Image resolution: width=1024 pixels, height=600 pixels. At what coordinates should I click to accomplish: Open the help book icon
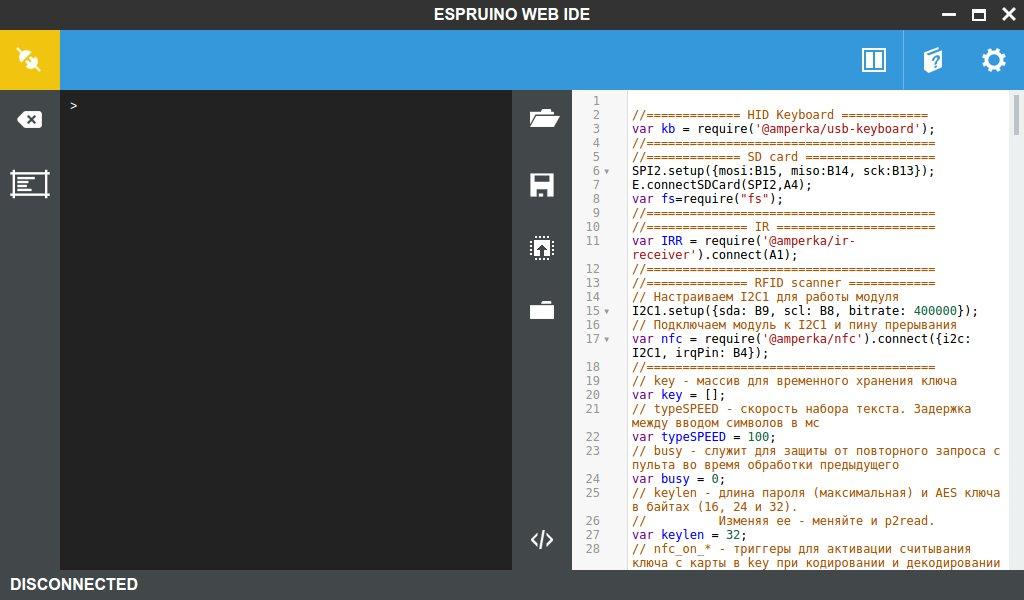coord(932,60)
